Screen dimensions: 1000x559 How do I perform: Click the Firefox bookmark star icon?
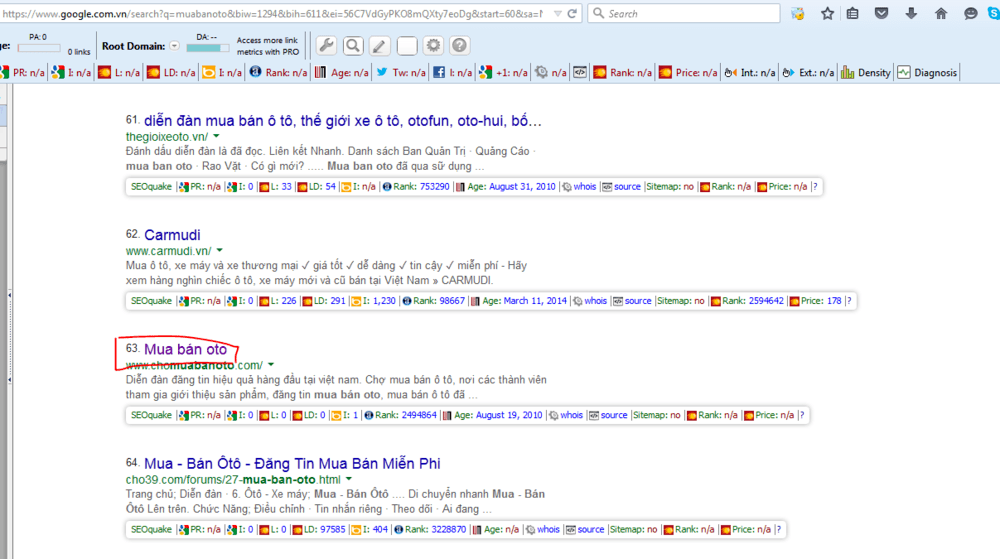(827, 13)
